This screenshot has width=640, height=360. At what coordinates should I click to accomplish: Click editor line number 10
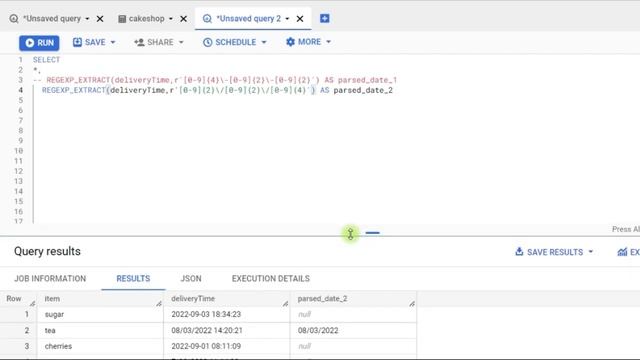pyautogui.click(x=18, y=151)
